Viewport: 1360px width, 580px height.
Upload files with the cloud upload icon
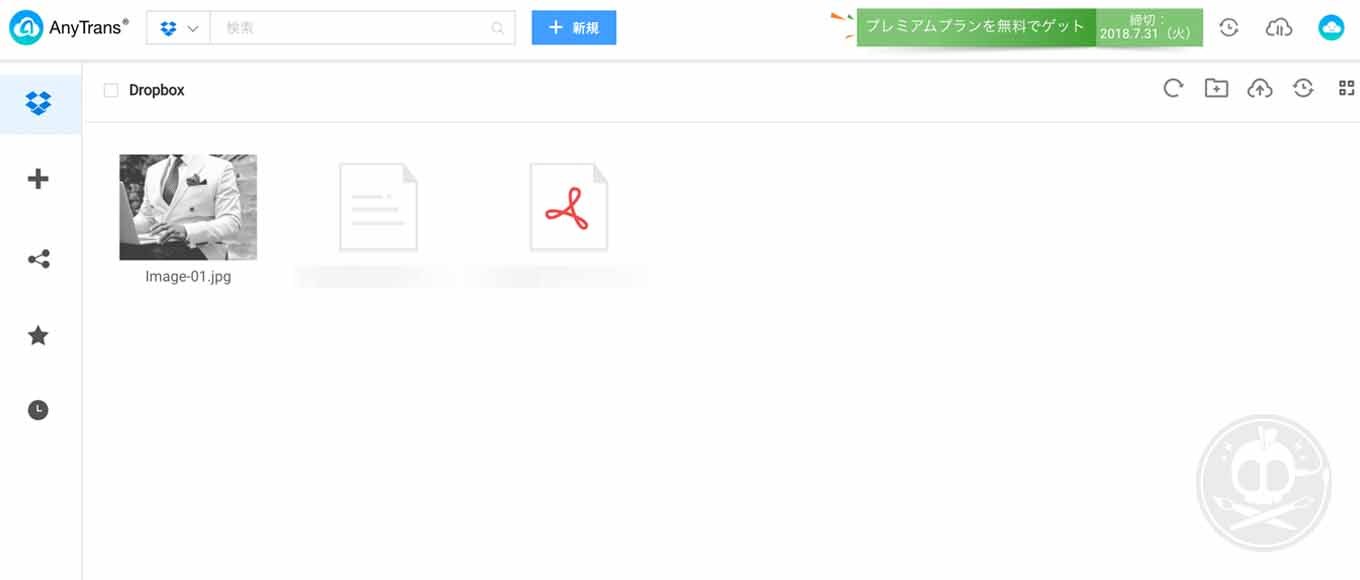click(x=1260, y=89)
